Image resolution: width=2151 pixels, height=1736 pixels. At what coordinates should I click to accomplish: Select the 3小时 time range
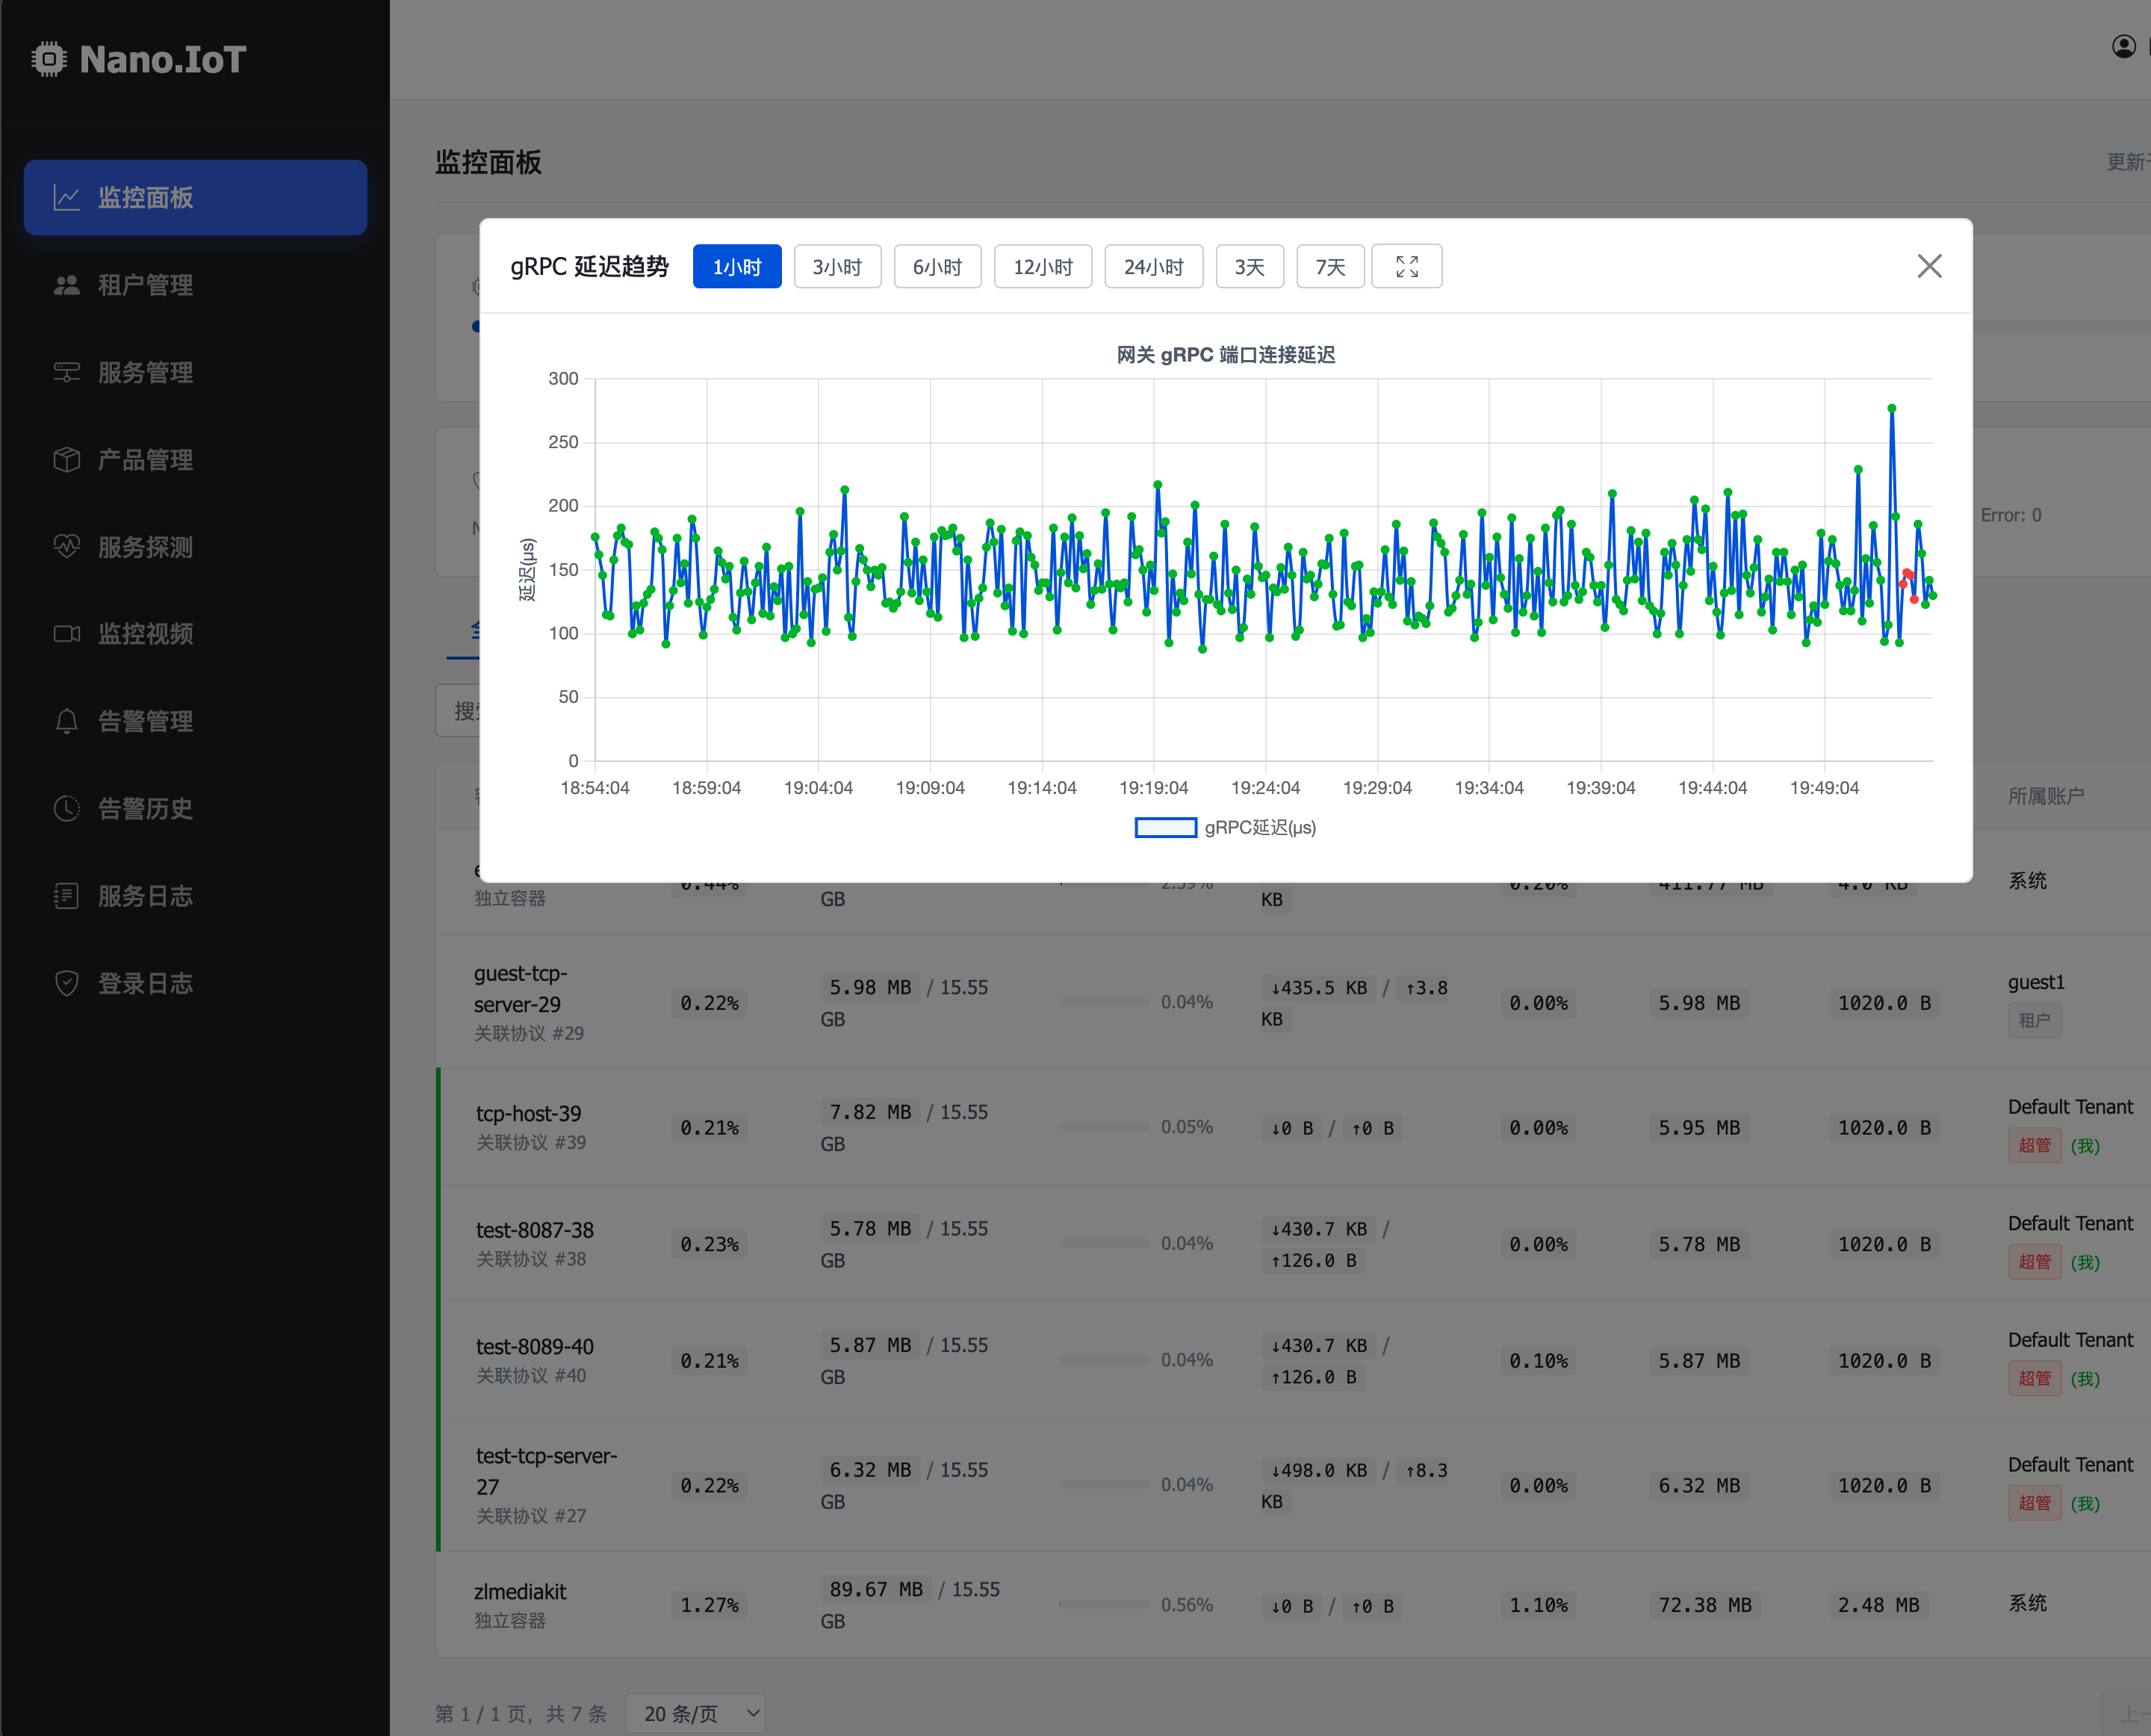(x=837, y=266)
